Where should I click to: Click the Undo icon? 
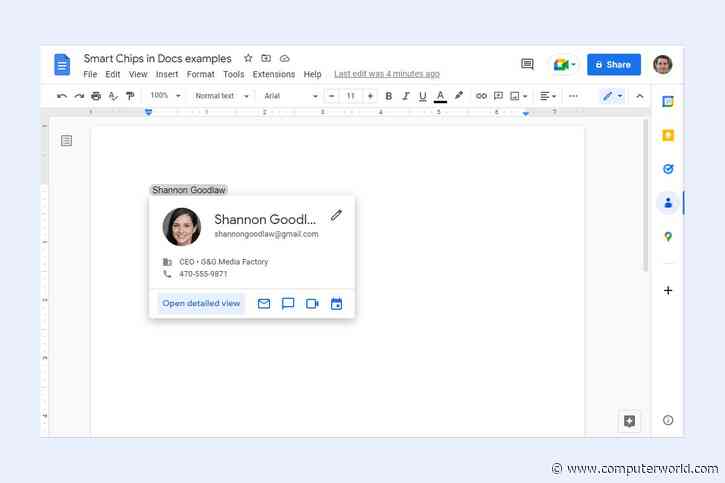(x=61, y=96)
